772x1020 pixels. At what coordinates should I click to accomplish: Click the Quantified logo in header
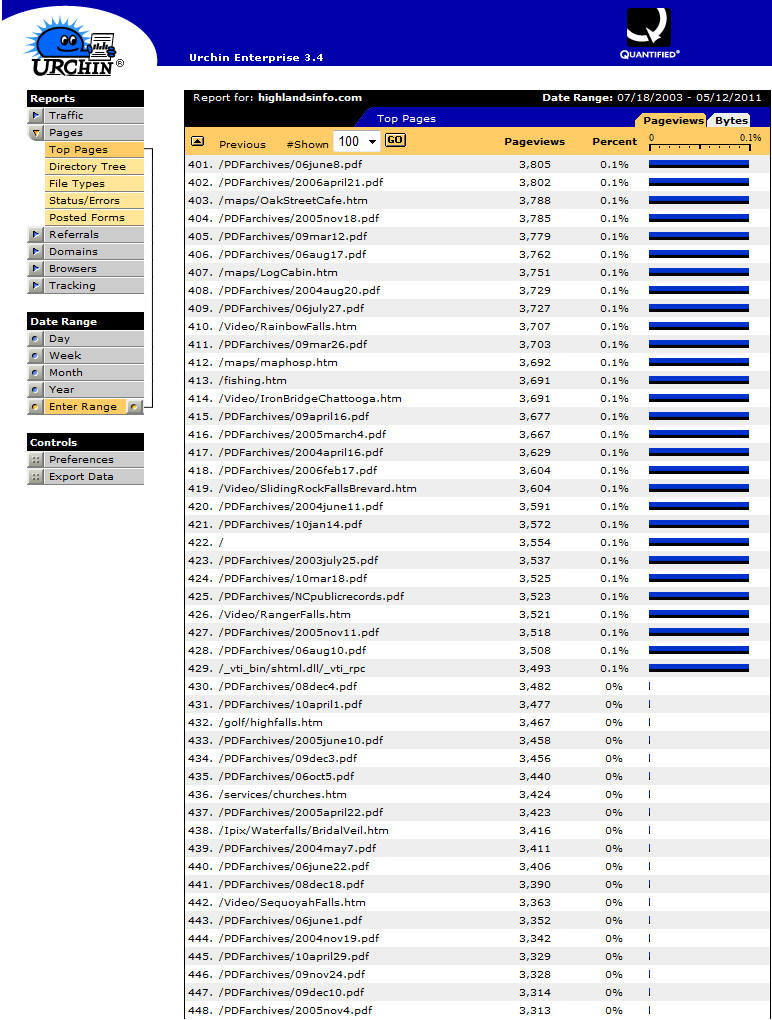tap(648, 33)
